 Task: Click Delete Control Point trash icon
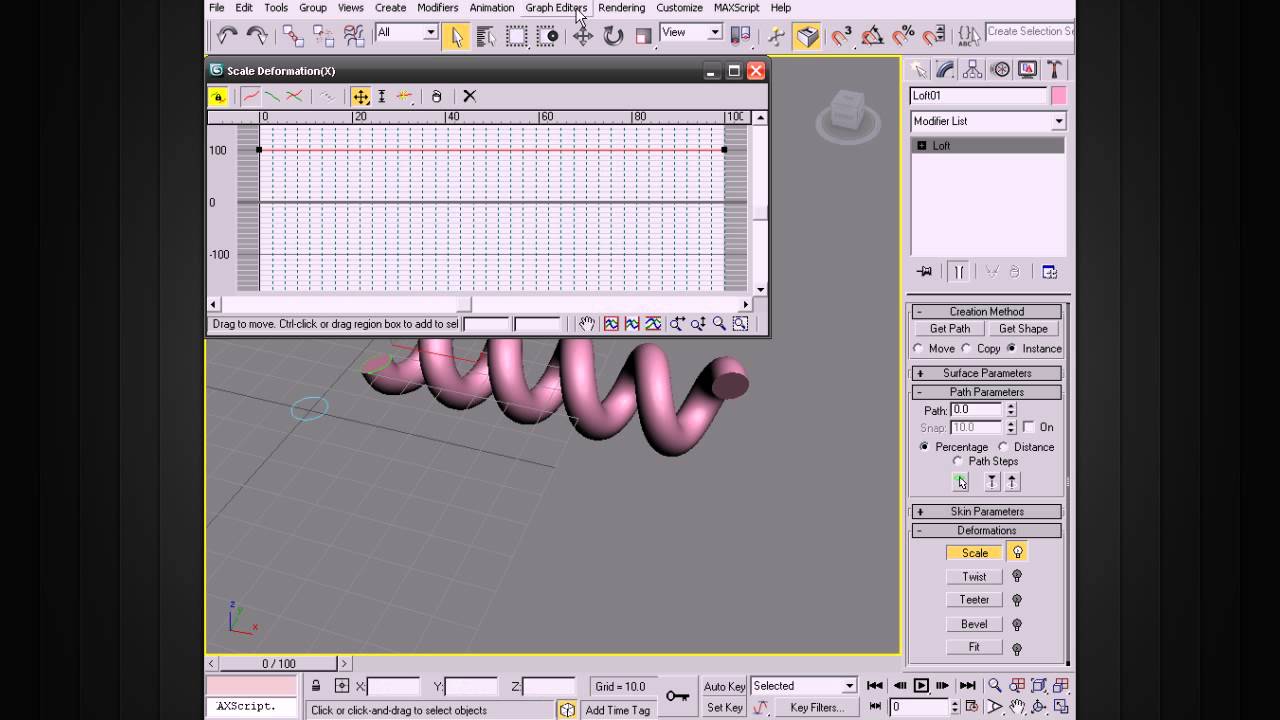pyautogui.click(x=436, y=96)
